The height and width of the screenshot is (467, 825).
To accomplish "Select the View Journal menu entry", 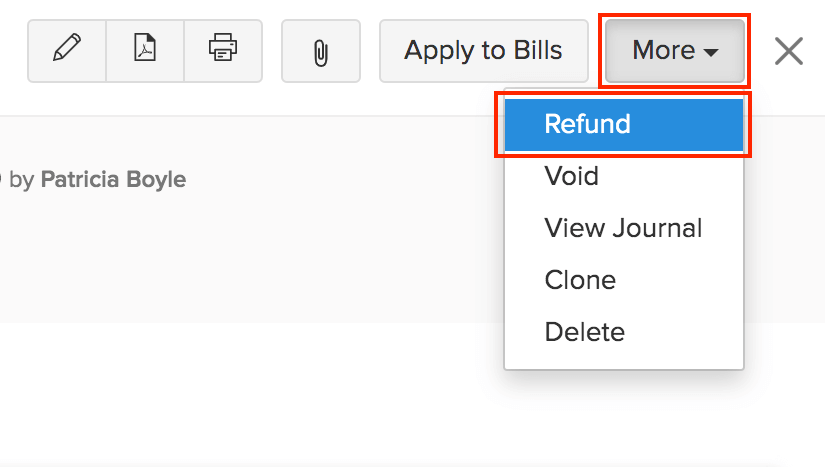I will pyautogui.click(x=623, y=228).
